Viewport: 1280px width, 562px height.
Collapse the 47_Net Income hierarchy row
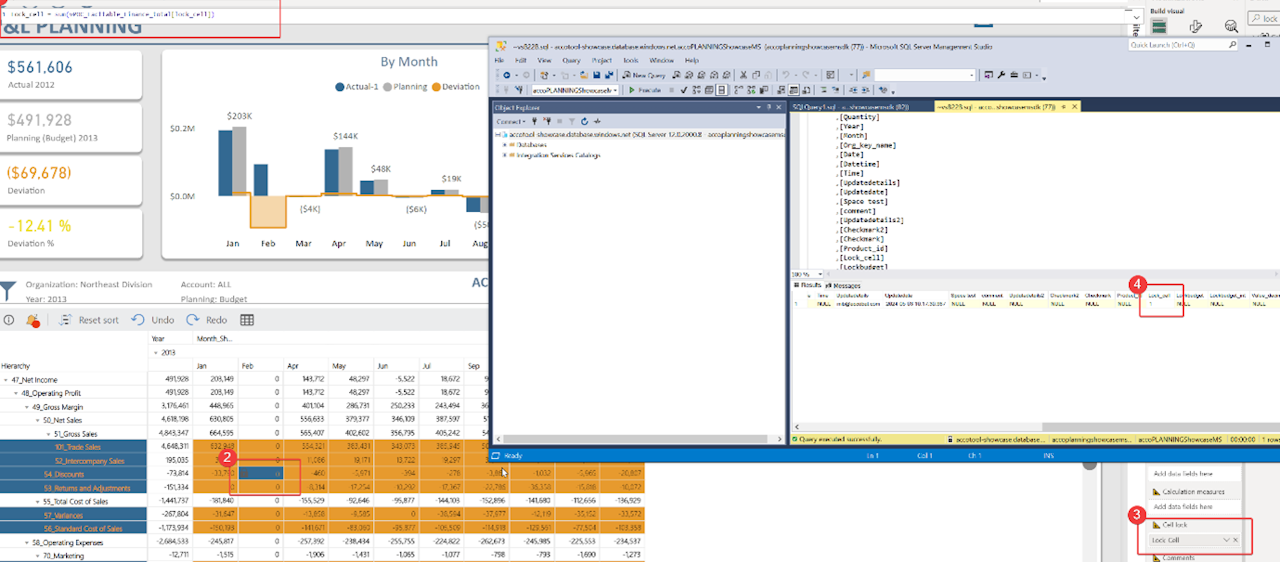6,380
